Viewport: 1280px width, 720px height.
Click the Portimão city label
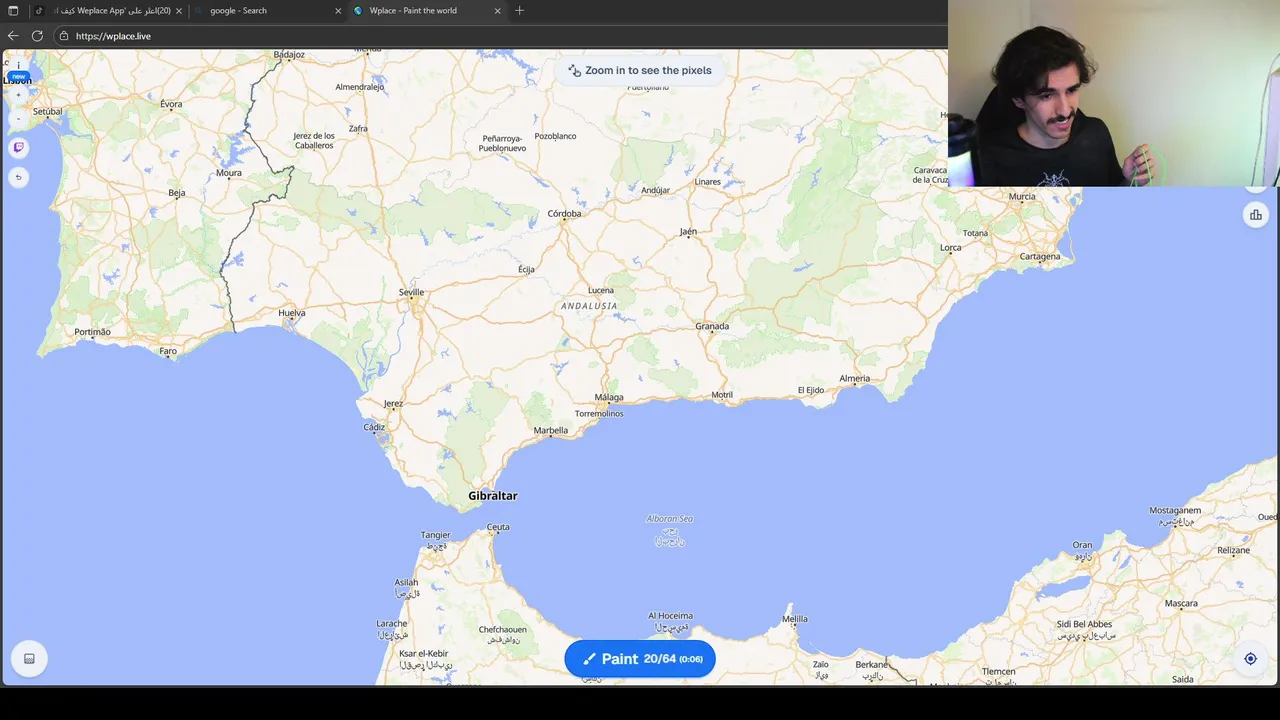coord(93,332)
